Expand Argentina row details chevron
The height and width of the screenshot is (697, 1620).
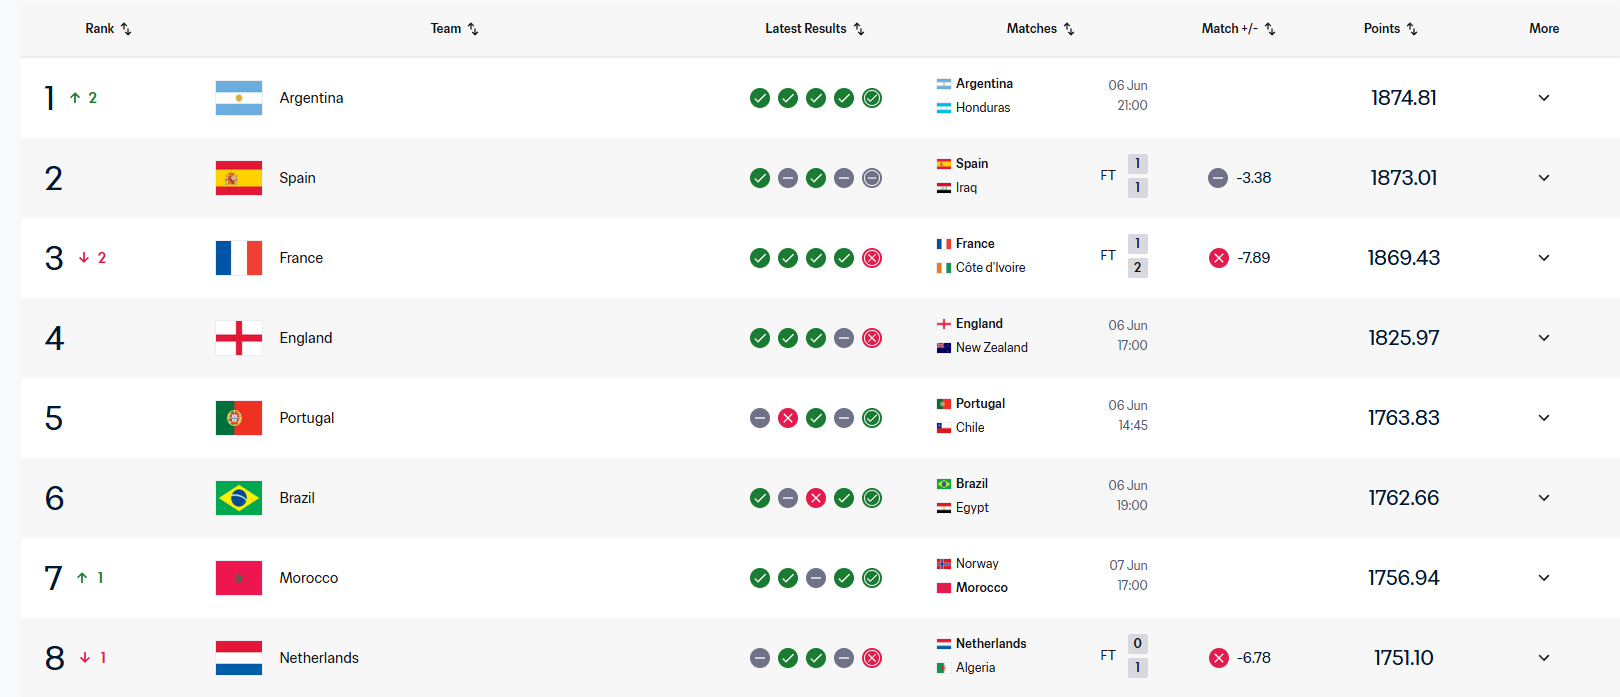click(x=1544, y=98)
